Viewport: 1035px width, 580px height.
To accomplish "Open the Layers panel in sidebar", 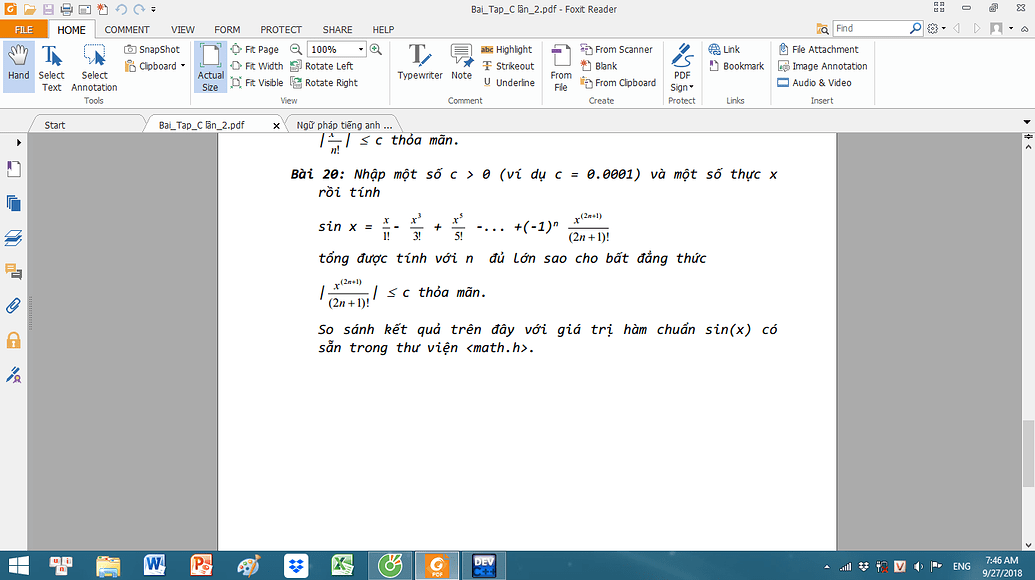I will [14, 238].
